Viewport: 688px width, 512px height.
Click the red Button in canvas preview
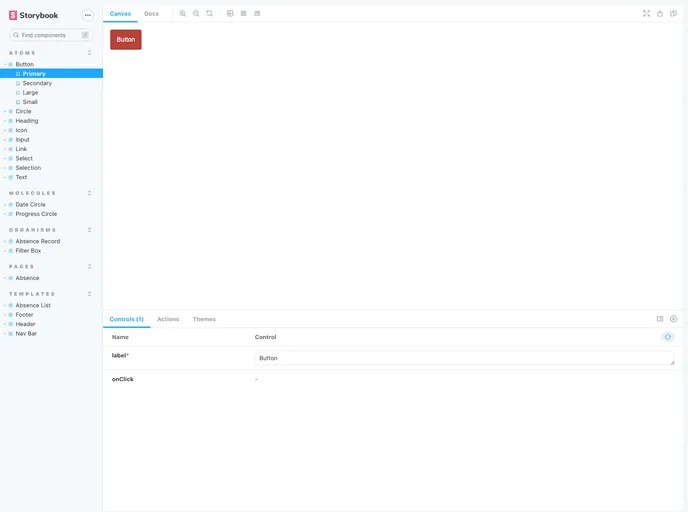[126, 39]
